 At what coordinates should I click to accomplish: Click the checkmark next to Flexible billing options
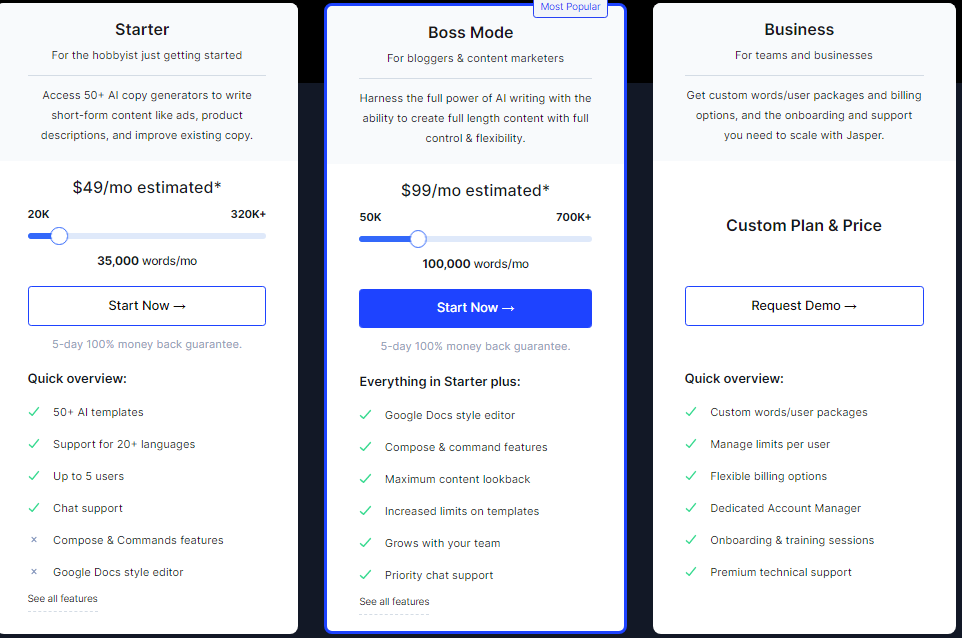(691, 476)
